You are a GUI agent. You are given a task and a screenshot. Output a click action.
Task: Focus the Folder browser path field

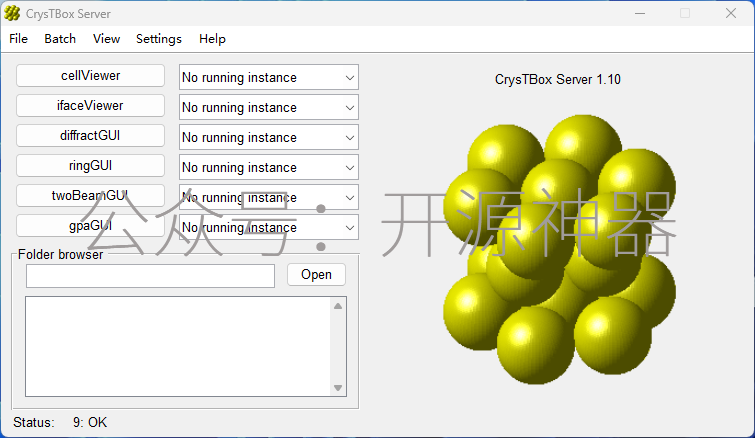(x=150, y=276)
